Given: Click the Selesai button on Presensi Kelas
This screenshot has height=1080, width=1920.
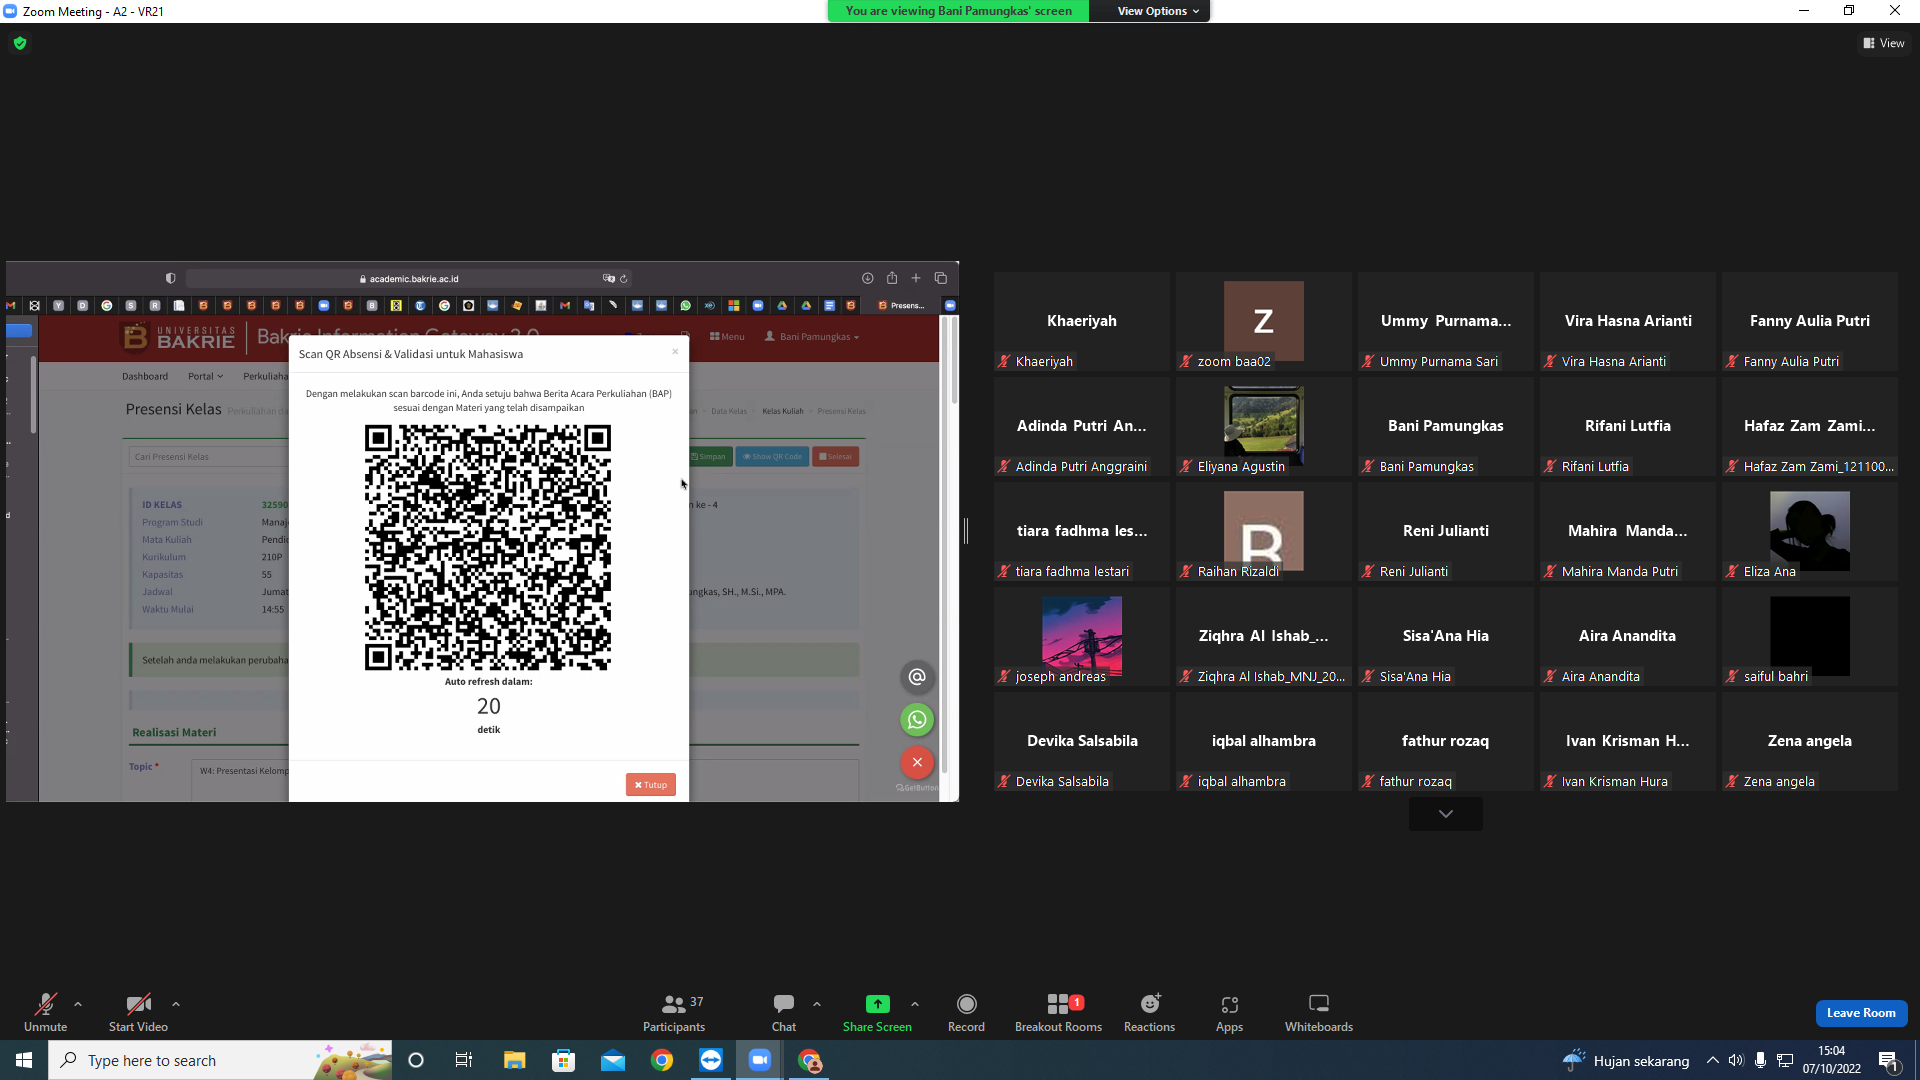Looking at the screenshot, I should point(836,457).
